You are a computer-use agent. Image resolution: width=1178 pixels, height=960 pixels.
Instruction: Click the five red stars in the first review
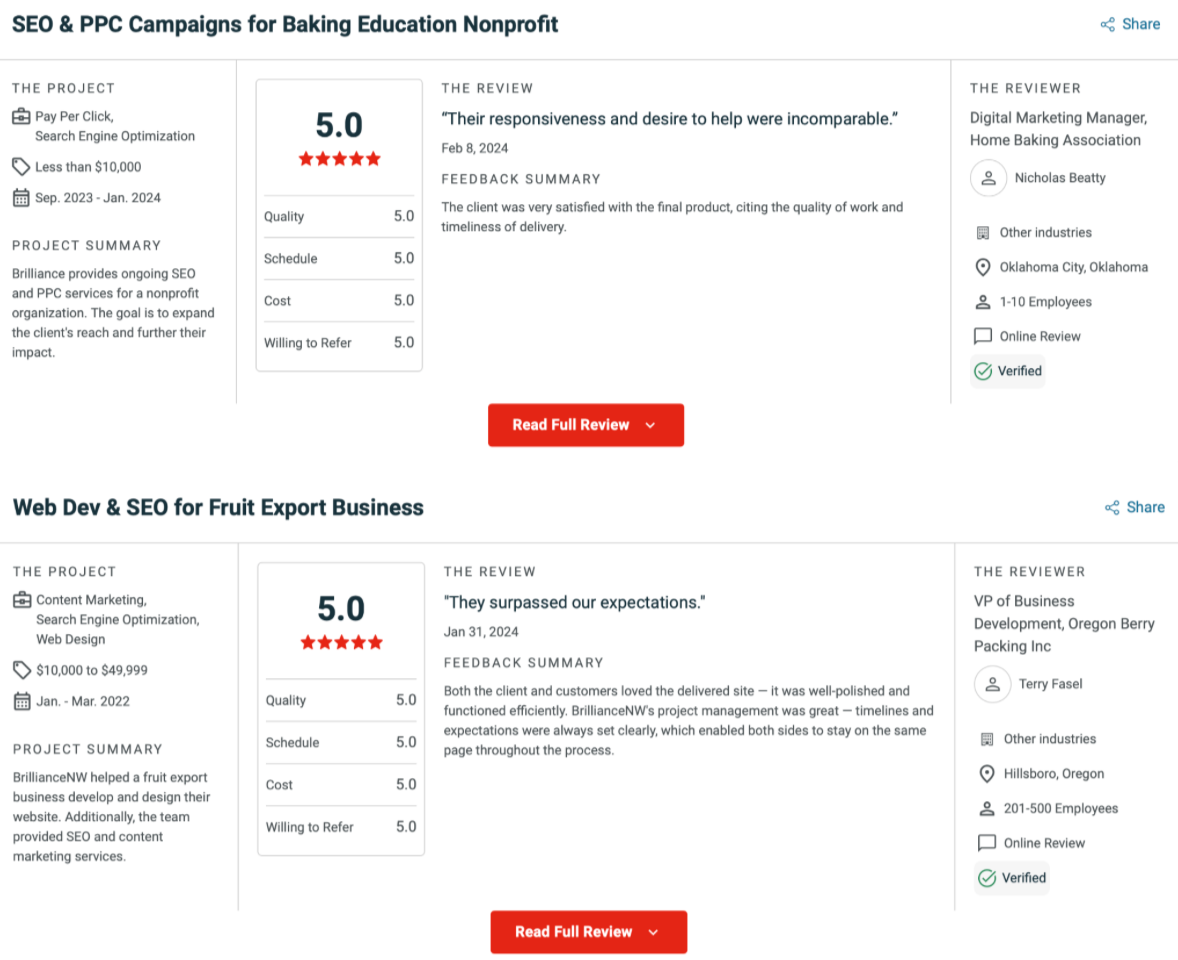pos(339,159)
